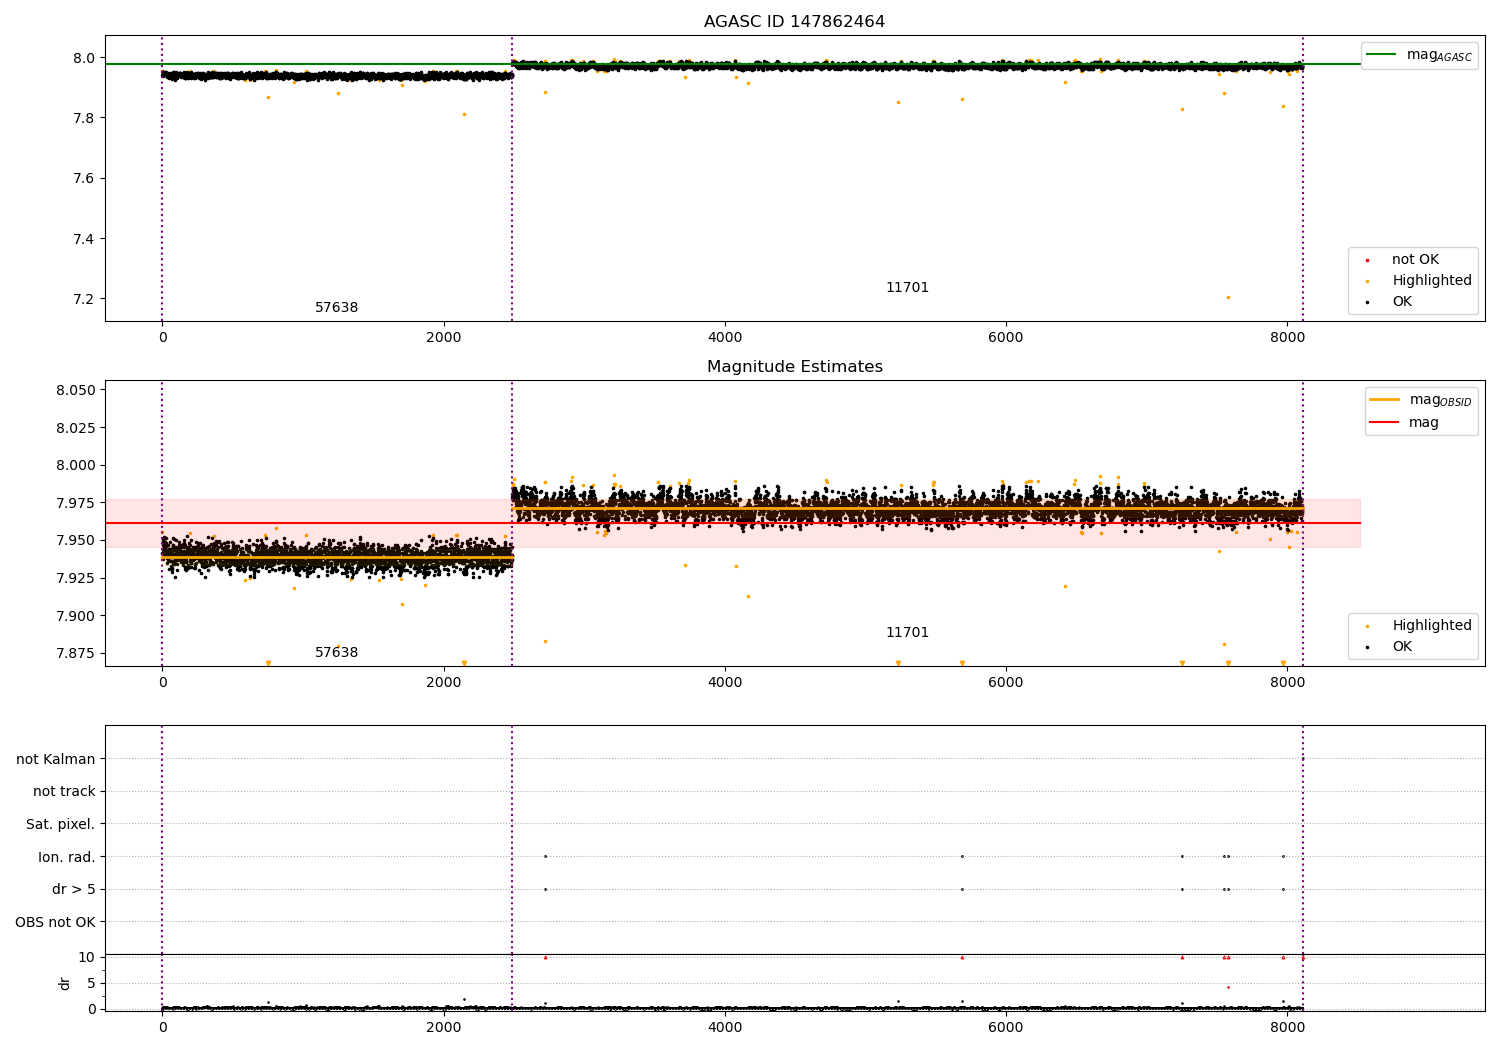Click the 'not track' row label
This screenshot has width=1500, height=1050.
click(x=64, y=792)
